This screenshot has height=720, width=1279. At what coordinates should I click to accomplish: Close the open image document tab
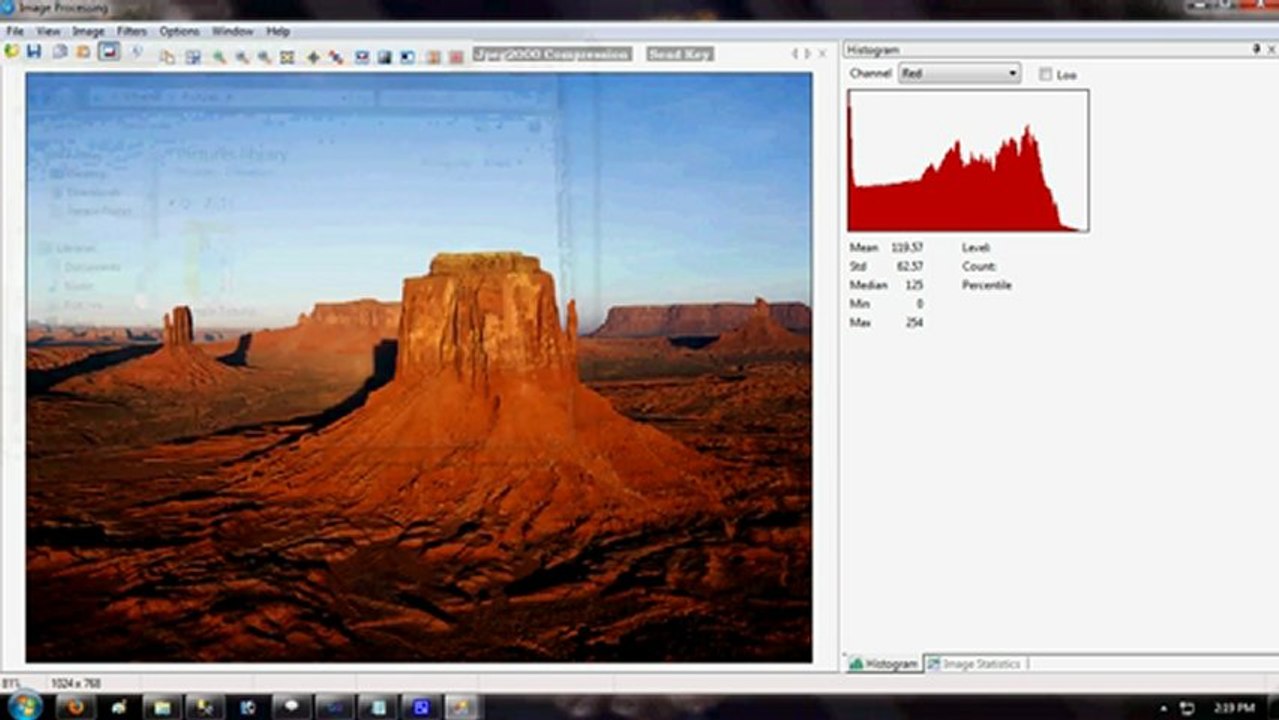pyautogui.click(x=822, y=53)
